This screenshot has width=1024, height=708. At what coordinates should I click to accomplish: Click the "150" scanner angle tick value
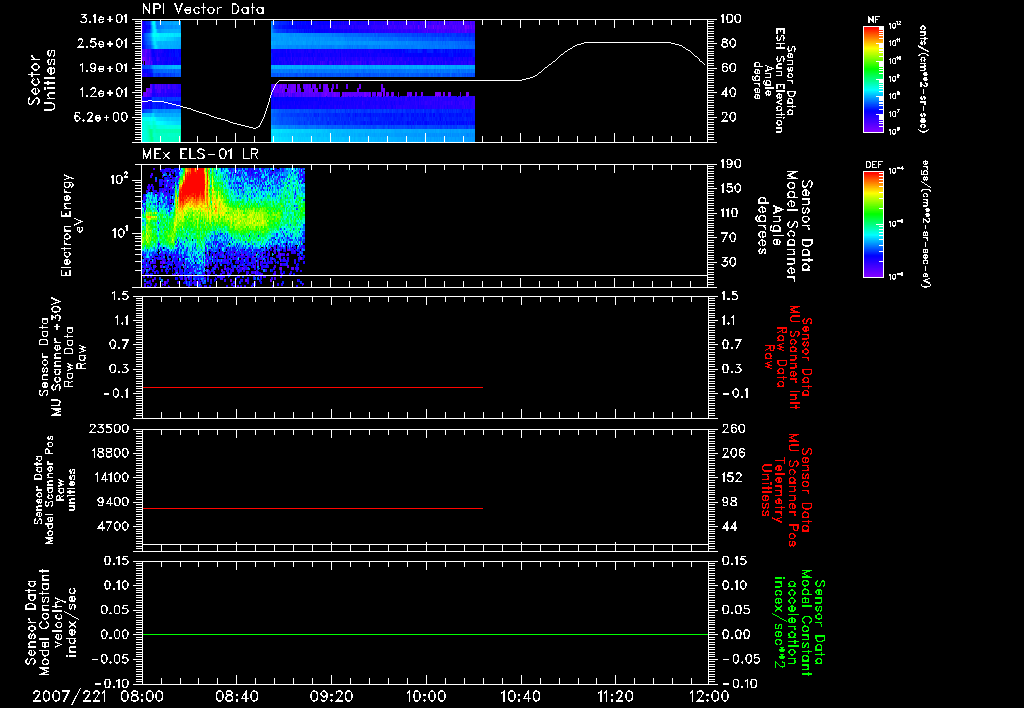731,189
